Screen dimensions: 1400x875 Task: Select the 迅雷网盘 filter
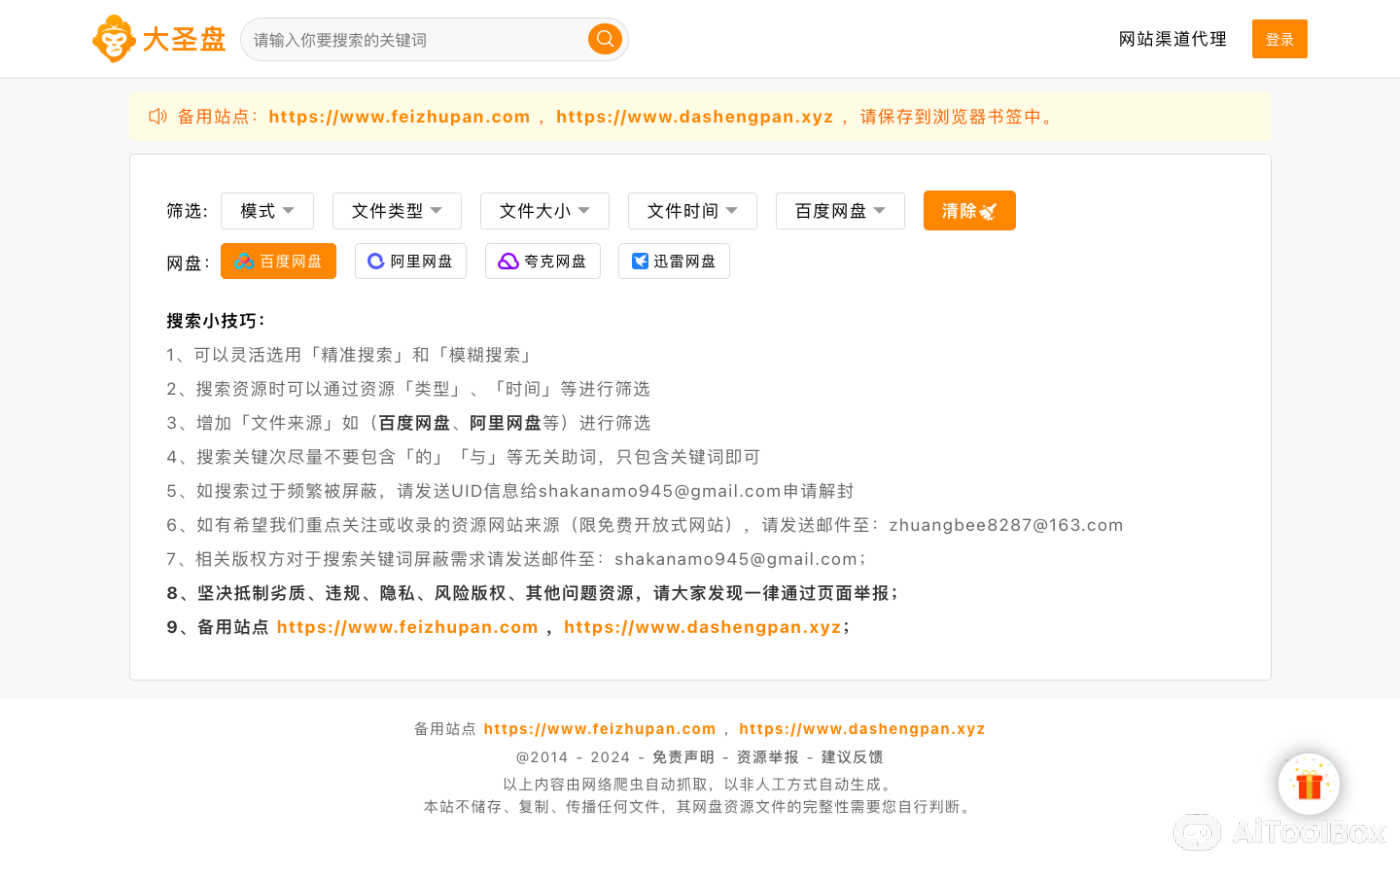point(673,260)
